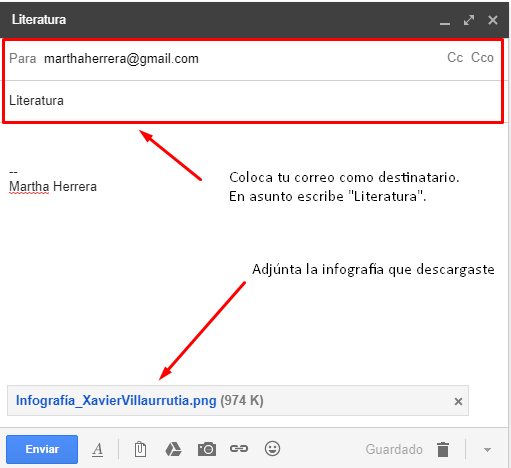This screenshot has width=511, height=468.
Task: Minimize the compose window
Action: (445, 21)
